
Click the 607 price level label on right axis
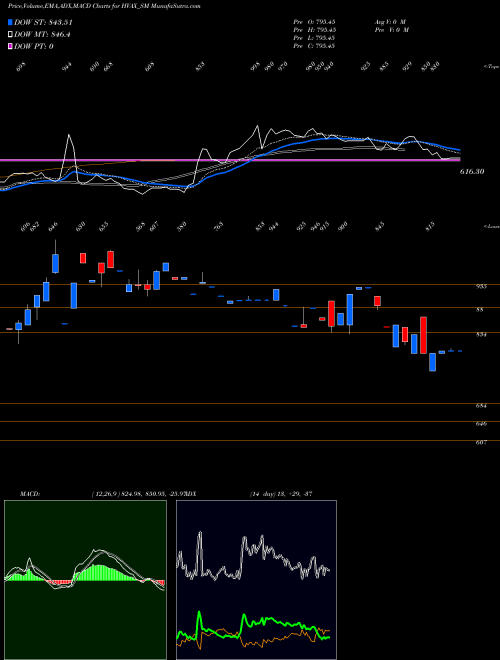[x=481, y=442]
